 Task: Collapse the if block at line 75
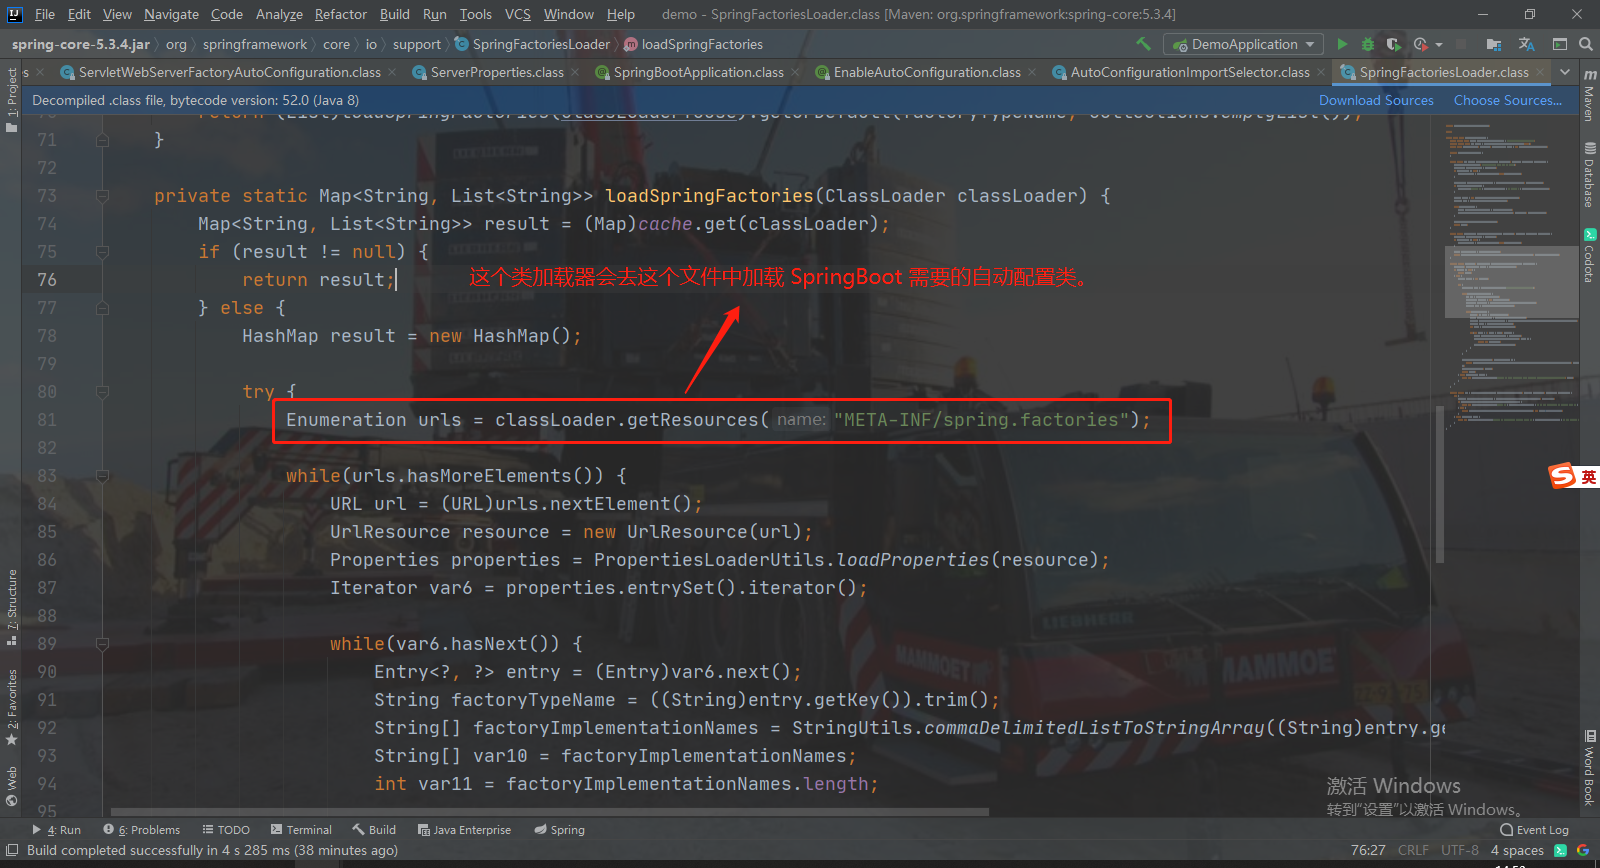[x=102, y=252]
